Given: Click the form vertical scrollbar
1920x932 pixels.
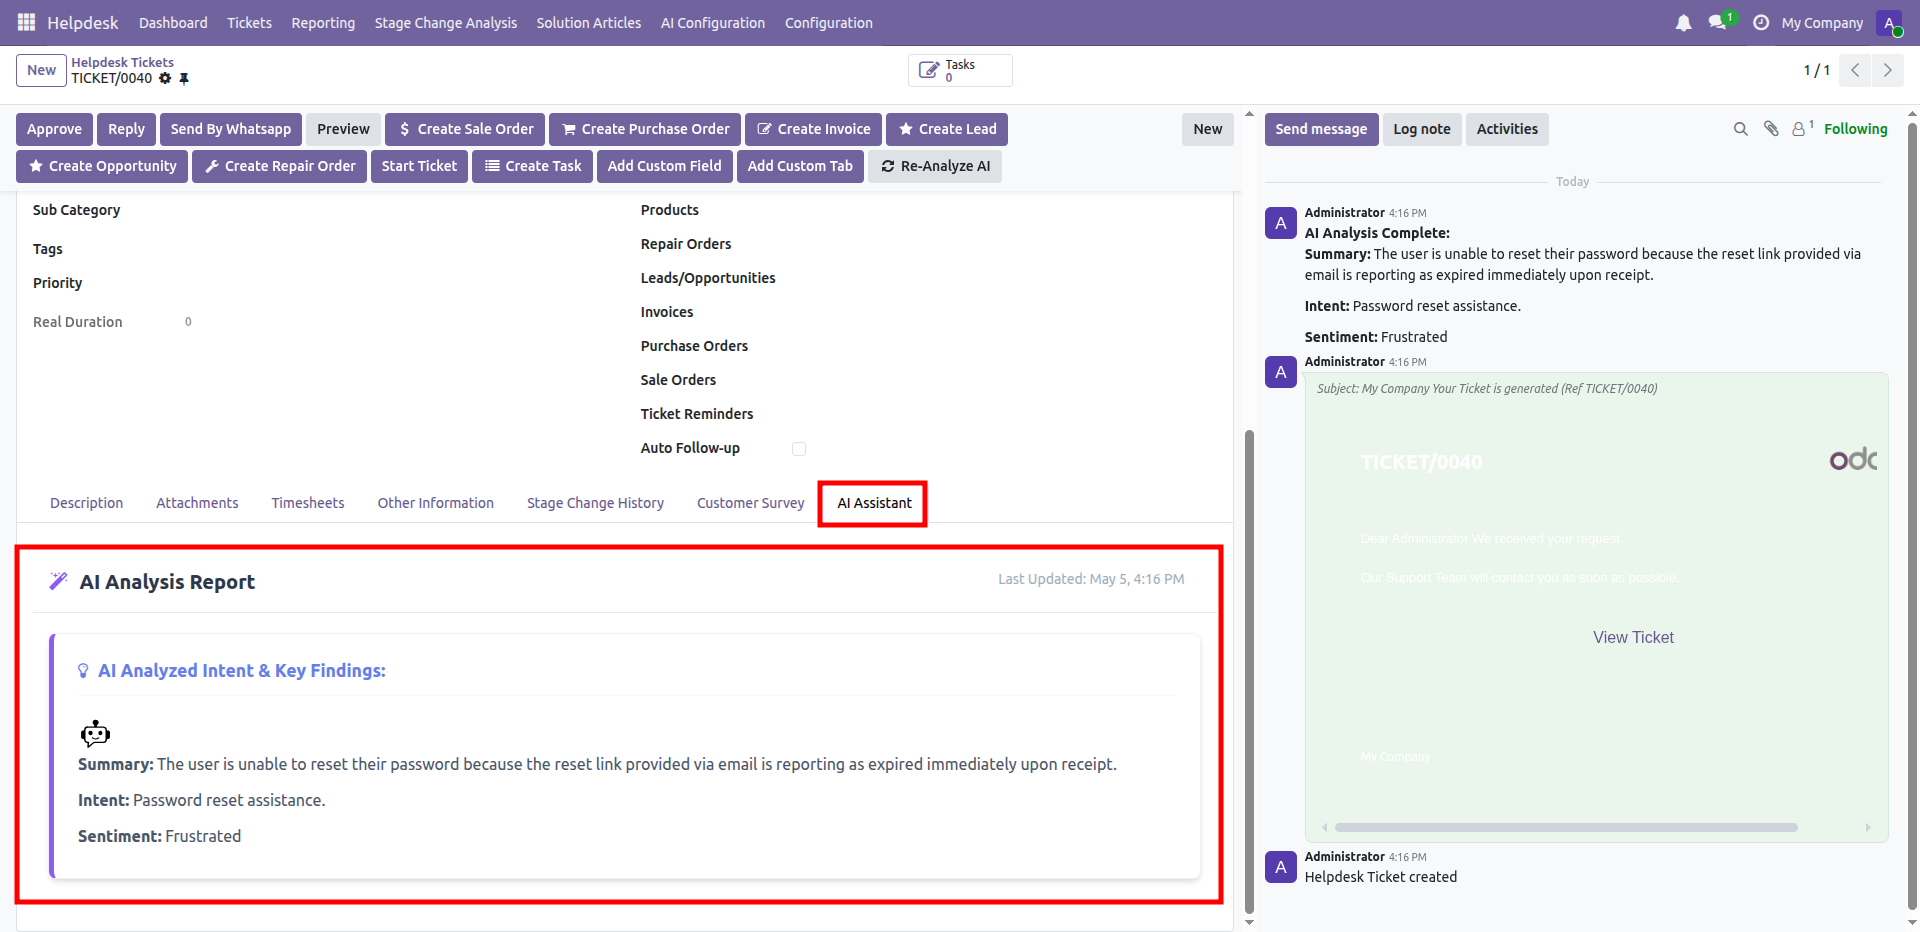Looking at the screenshot, I should click(1249, 670).
